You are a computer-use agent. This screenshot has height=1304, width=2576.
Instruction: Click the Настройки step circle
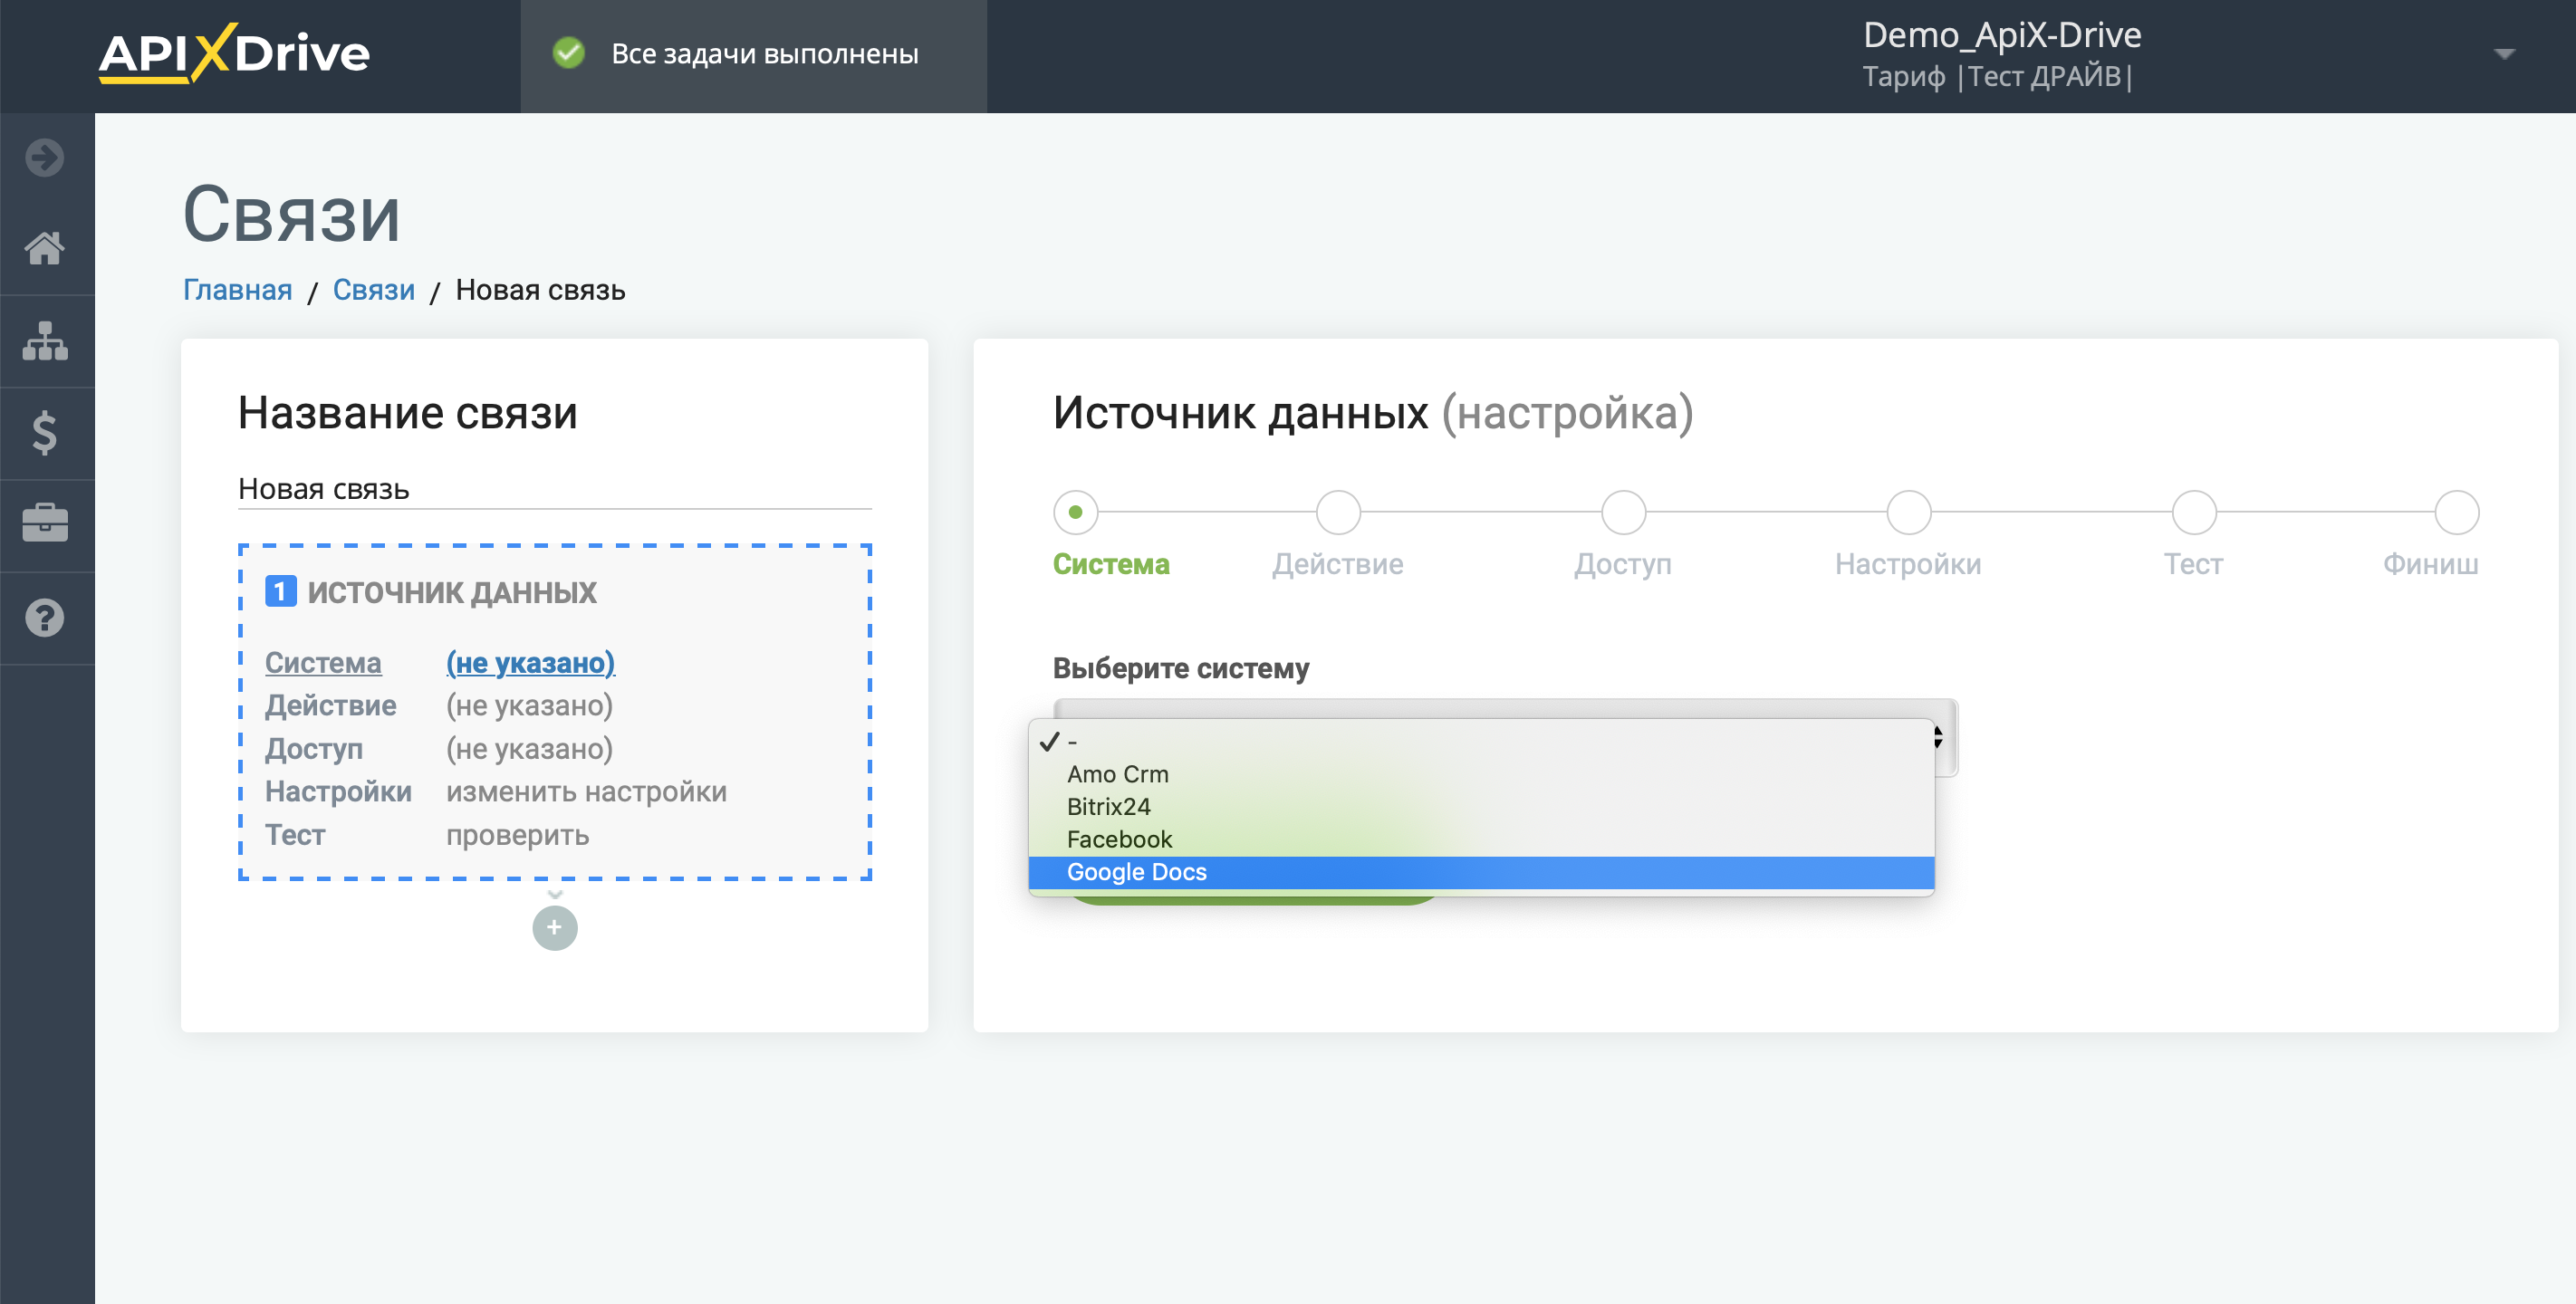[x=1908, y=512]
